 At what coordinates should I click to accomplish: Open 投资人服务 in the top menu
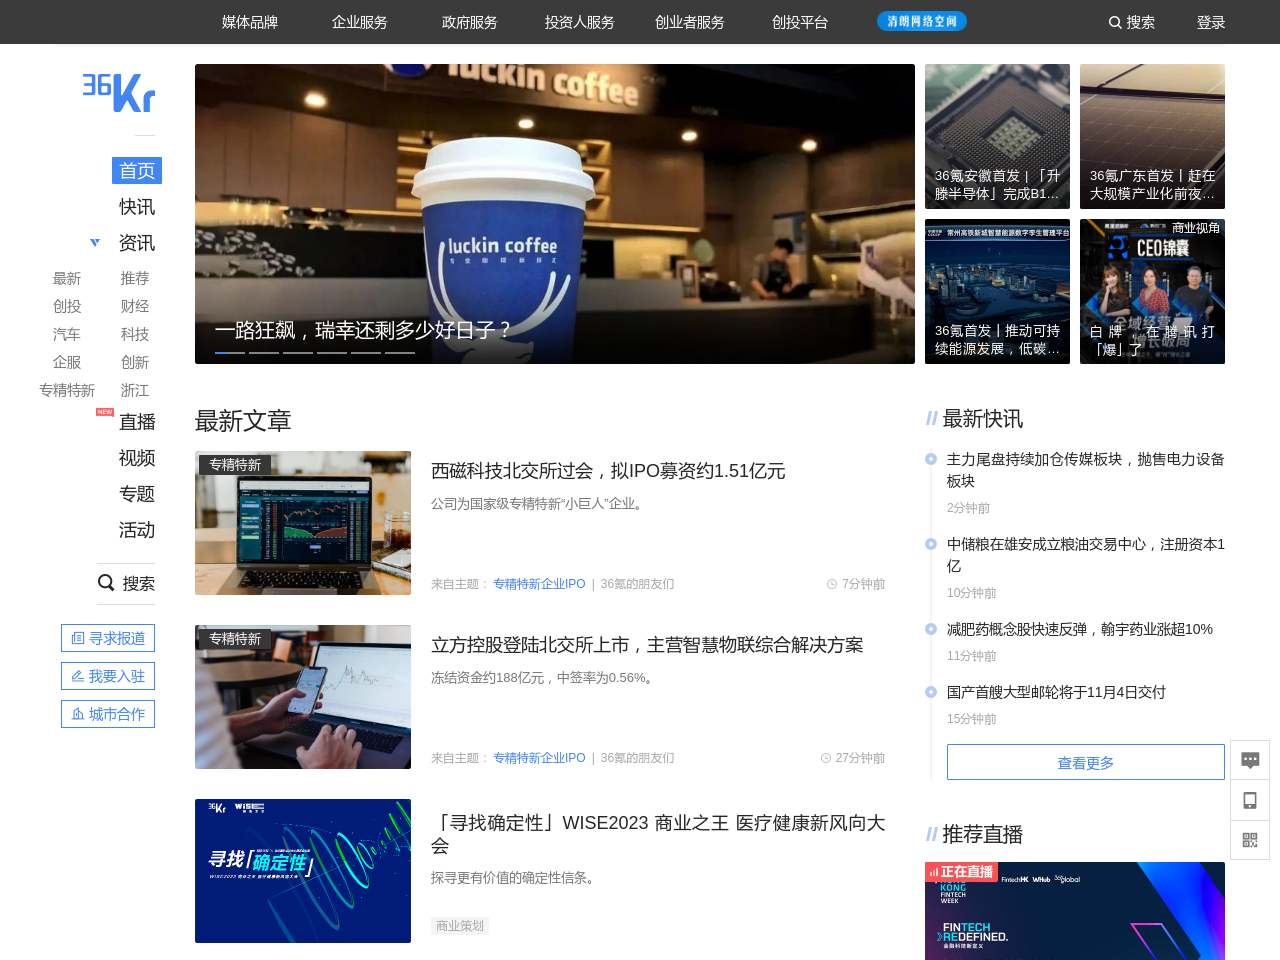[580, 22]
